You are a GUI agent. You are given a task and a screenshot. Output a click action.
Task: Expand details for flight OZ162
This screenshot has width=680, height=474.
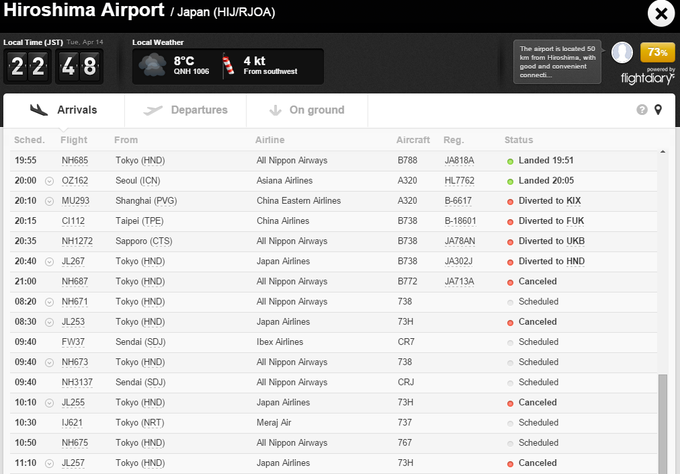pos(49,181)
